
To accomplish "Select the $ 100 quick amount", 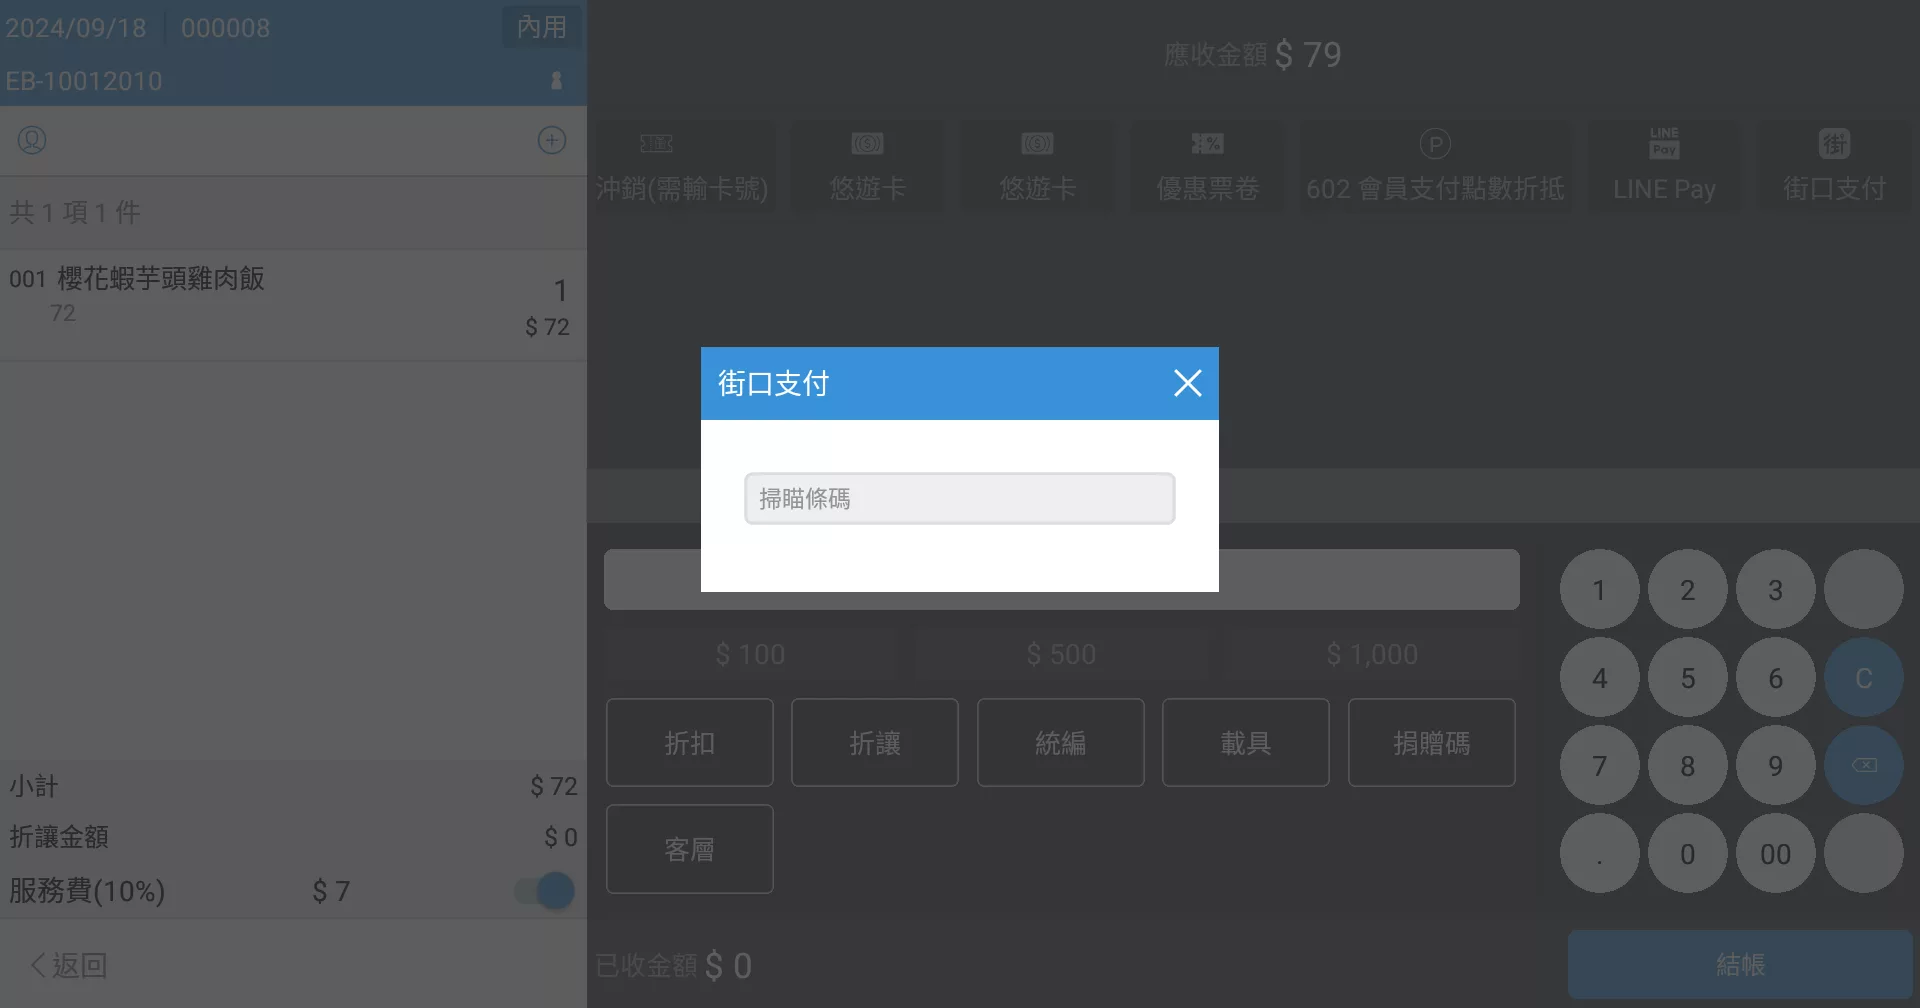I will coord(750,654).
